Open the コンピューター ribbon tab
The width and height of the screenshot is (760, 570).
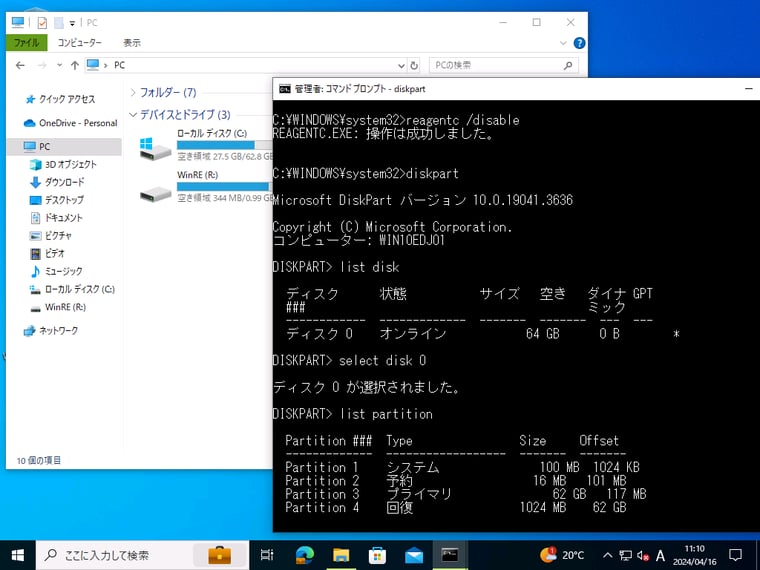click(79, 43)
